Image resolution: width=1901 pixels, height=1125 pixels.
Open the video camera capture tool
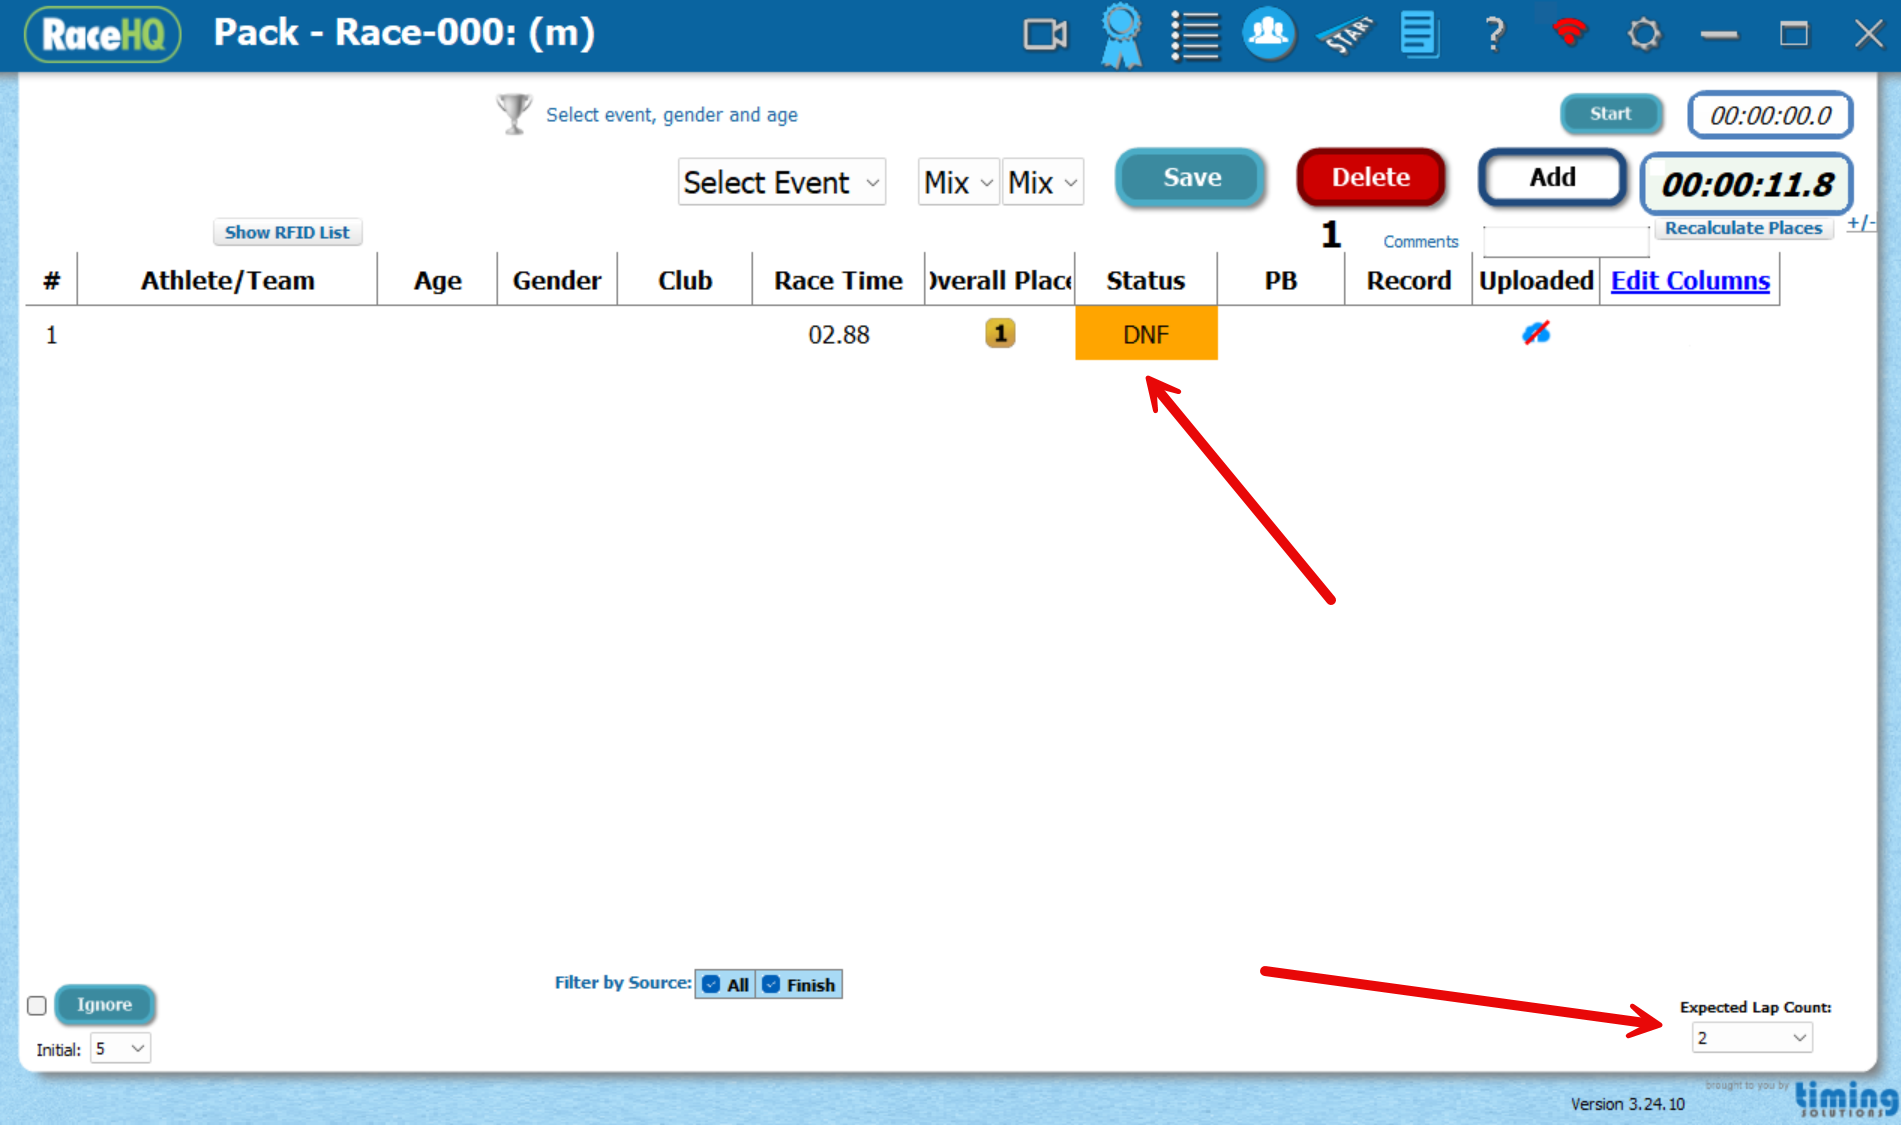point(1045,34)
